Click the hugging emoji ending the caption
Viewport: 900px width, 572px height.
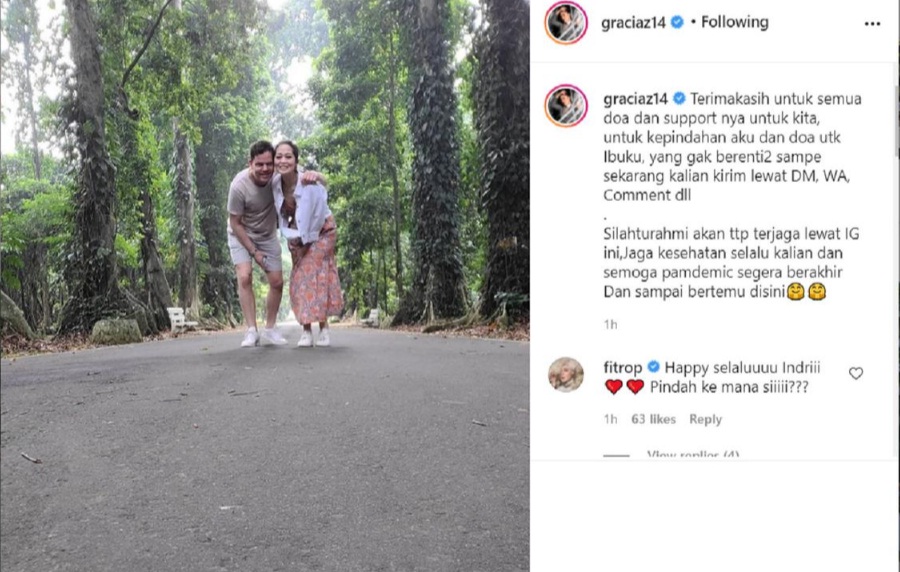(x=817, y=292)
